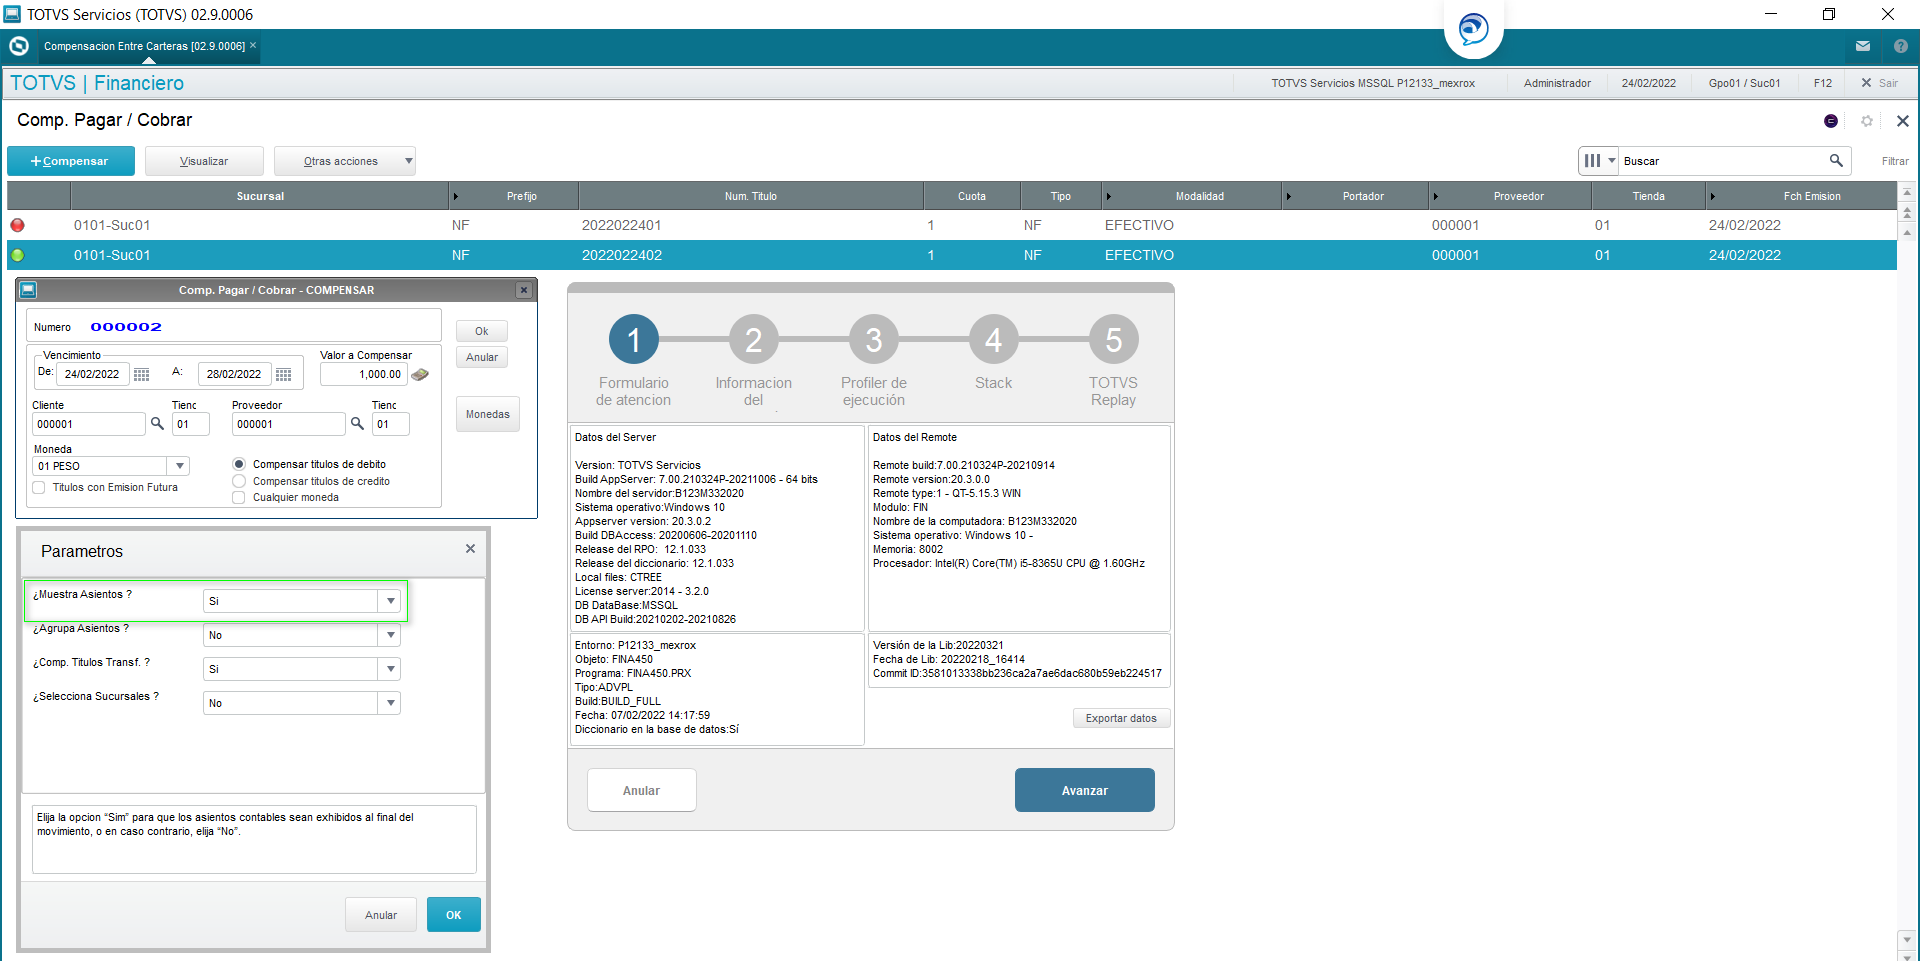Click Anular in the Parametros panel
Screen dimensions: 1920x961
pos(381,915)
